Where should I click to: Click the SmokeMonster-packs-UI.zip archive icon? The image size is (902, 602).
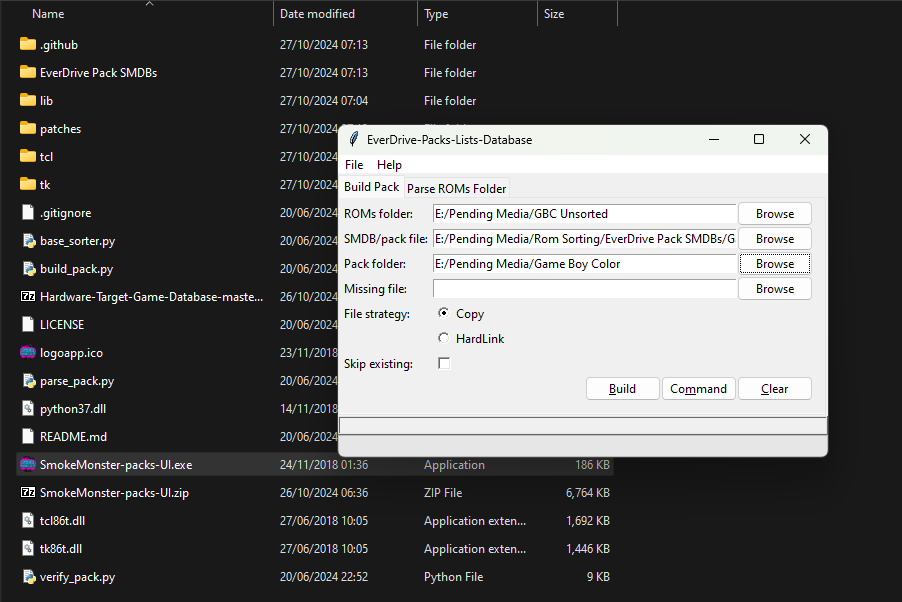coord(28,492)
